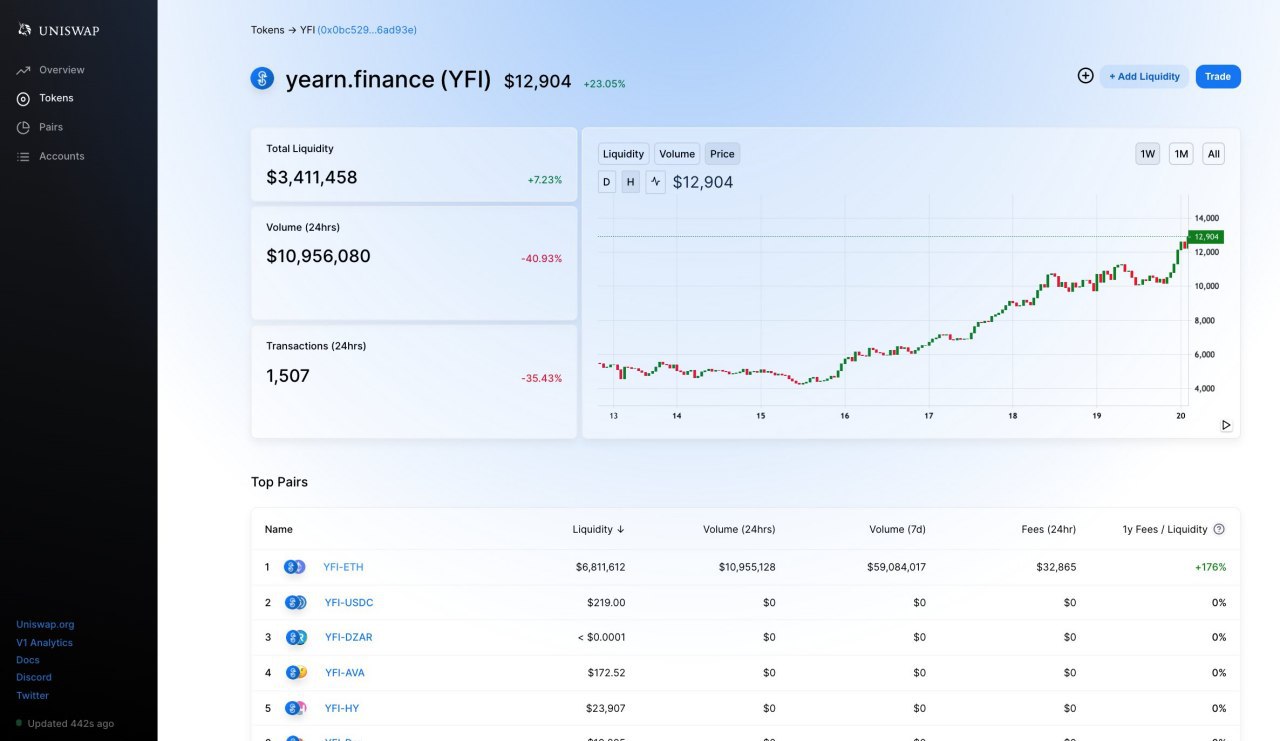Viewport: 1280px width, 741px height.
Task: Click the Add Liquidity button
Action: pos(1144,76)
